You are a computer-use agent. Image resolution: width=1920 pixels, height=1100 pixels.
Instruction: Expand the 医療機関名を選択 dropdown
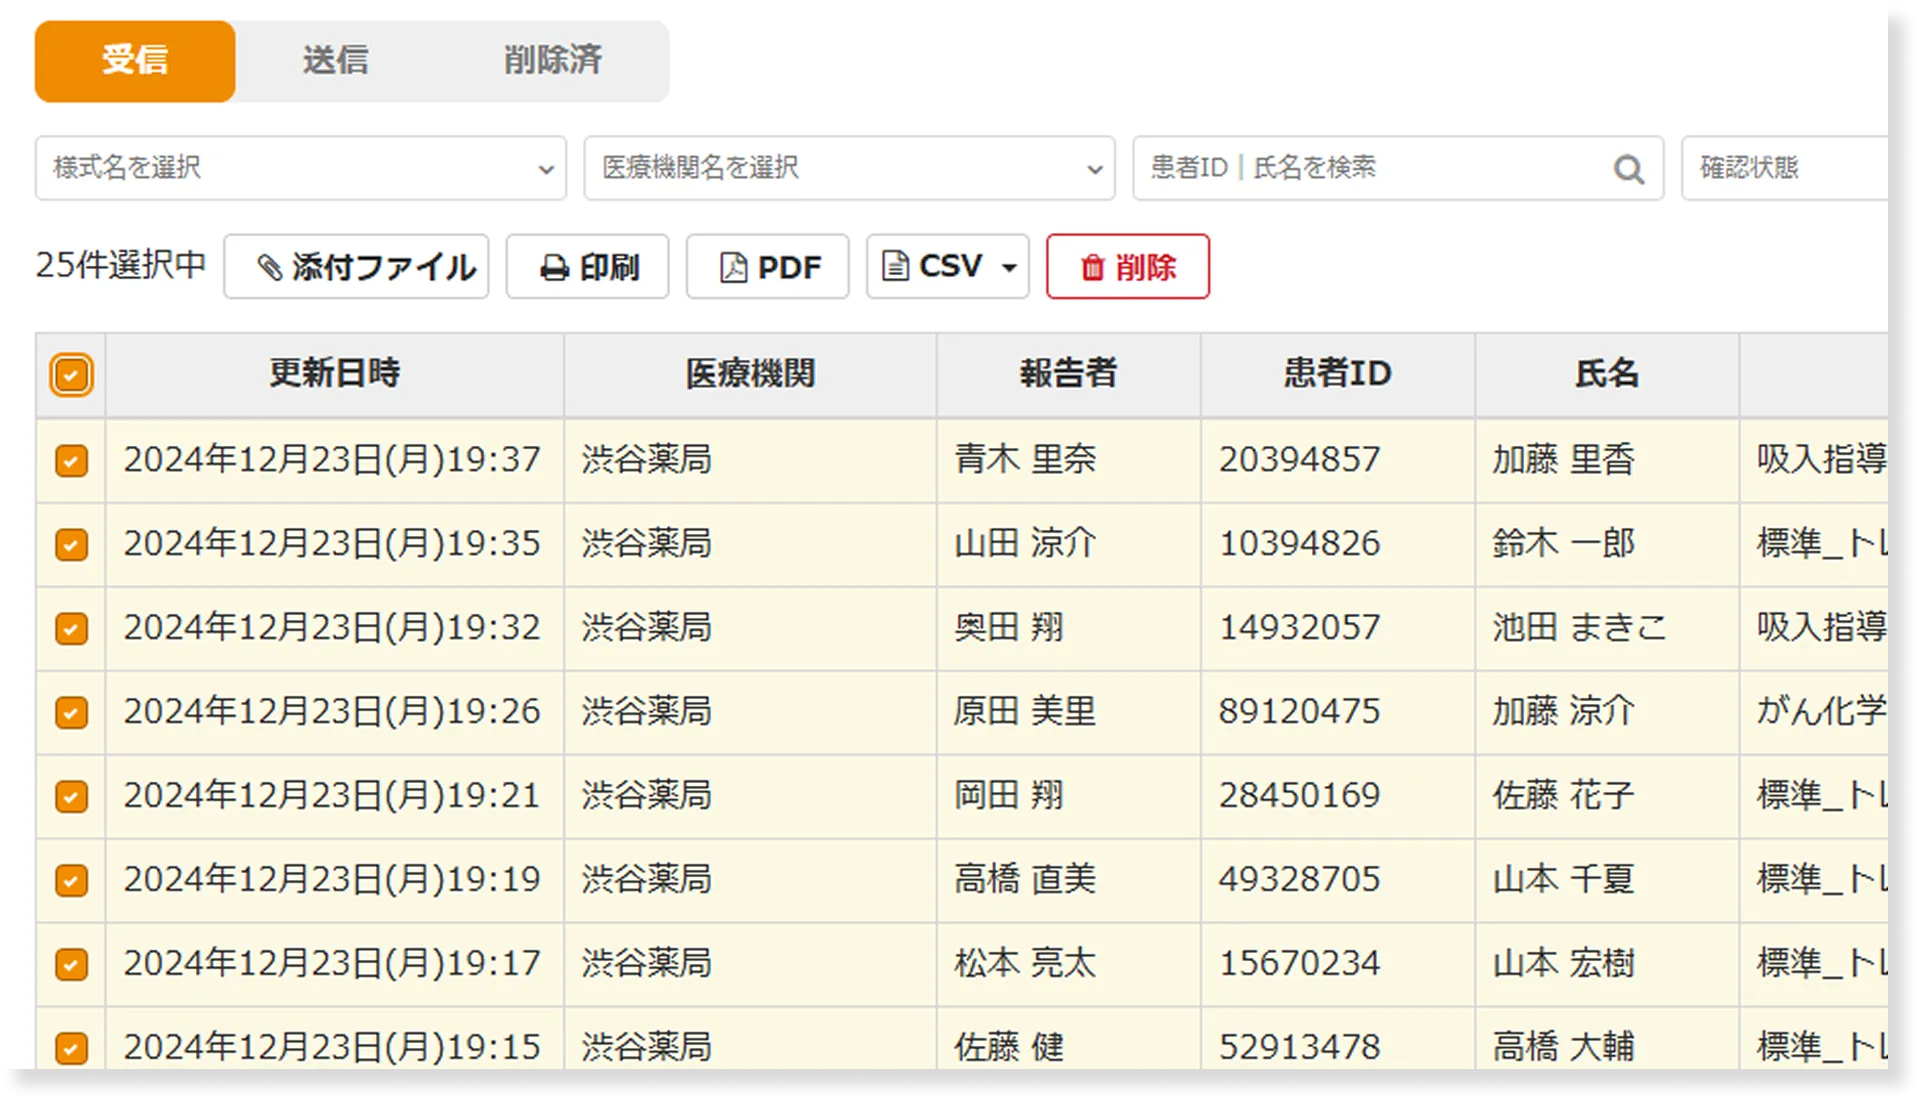[x=848, y=168]
